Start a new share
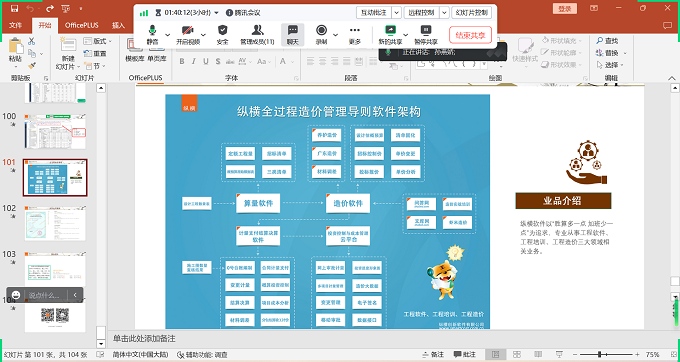 click(x=390, y=35)
